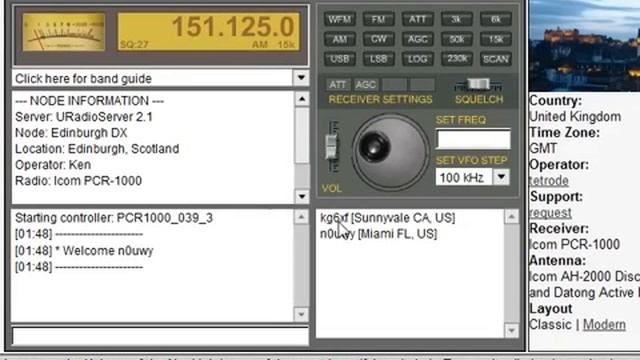Image resolution: width=640 pixels, height=360 pixels.
Task: Click the tuning dial knob
Action: click(390, 152)
